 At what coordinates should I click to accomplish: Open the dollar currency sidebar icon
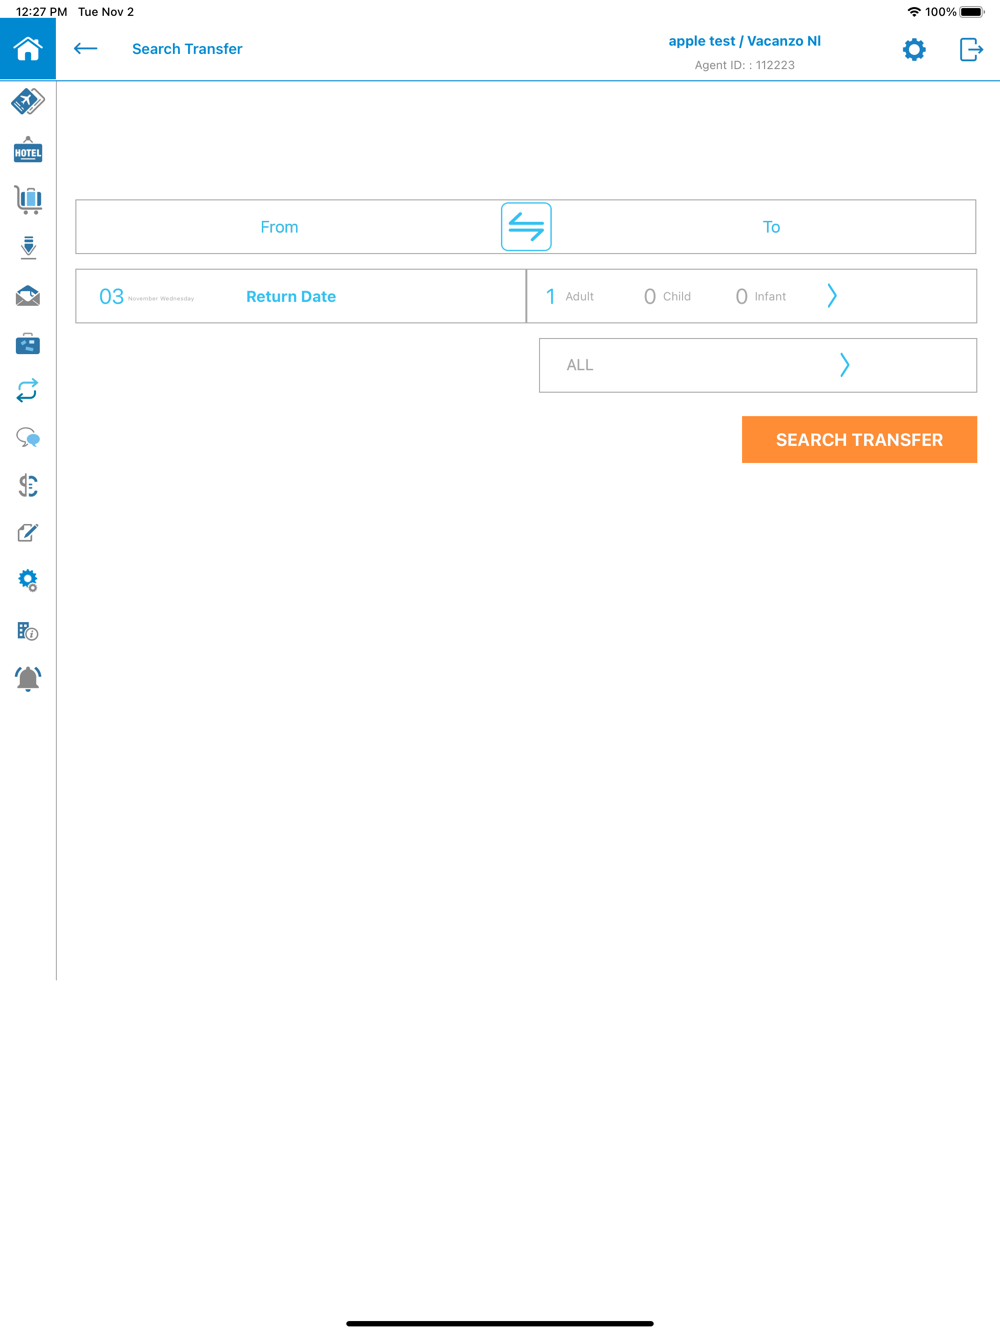pyautogui.click(x=28, y=485)
